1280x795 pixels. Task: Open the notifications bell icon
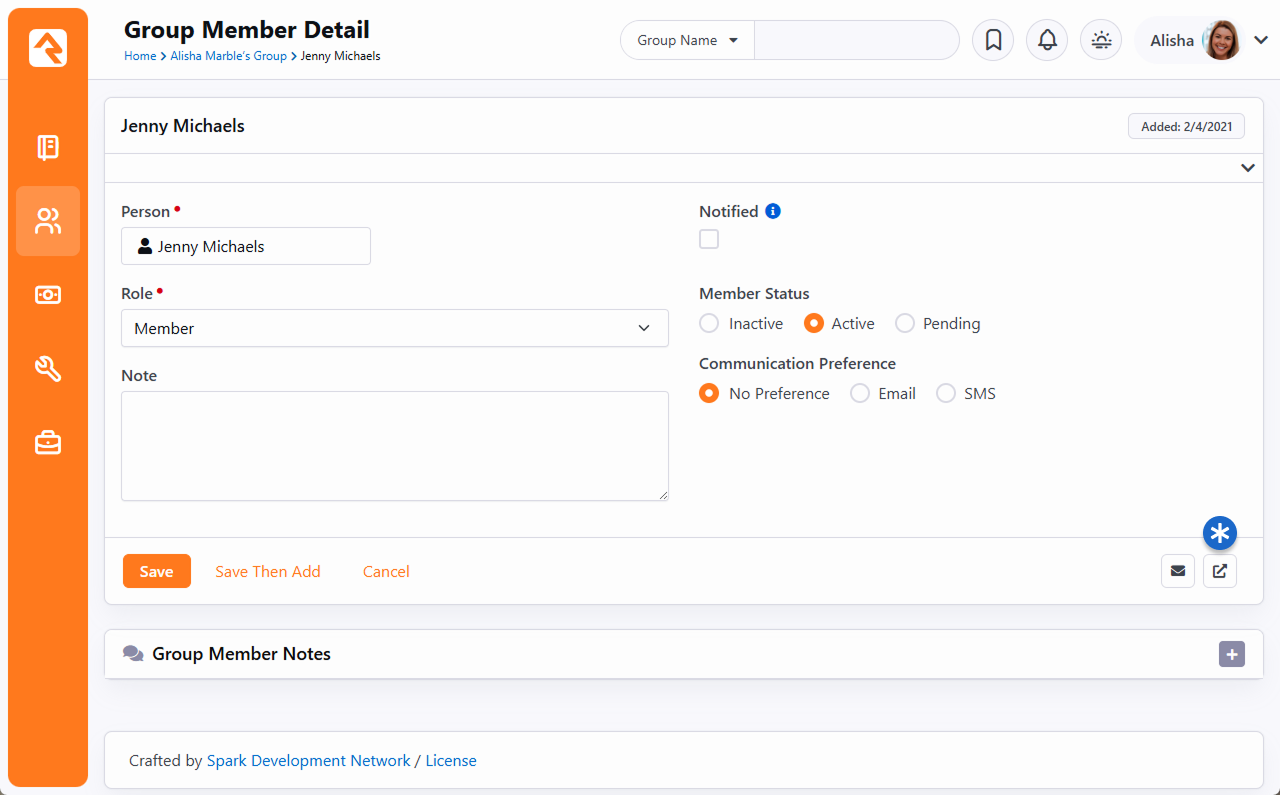pos(1047,40)
